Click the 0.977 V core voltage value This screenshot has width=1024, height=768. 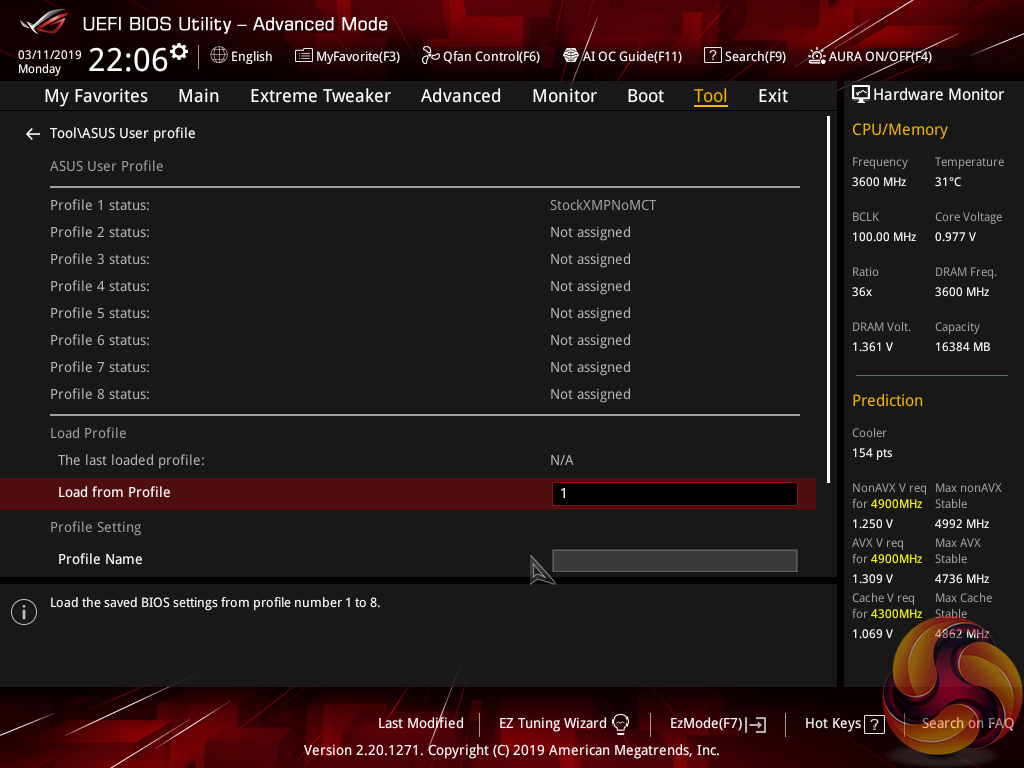pyautogui.click(x=955, y=236)
